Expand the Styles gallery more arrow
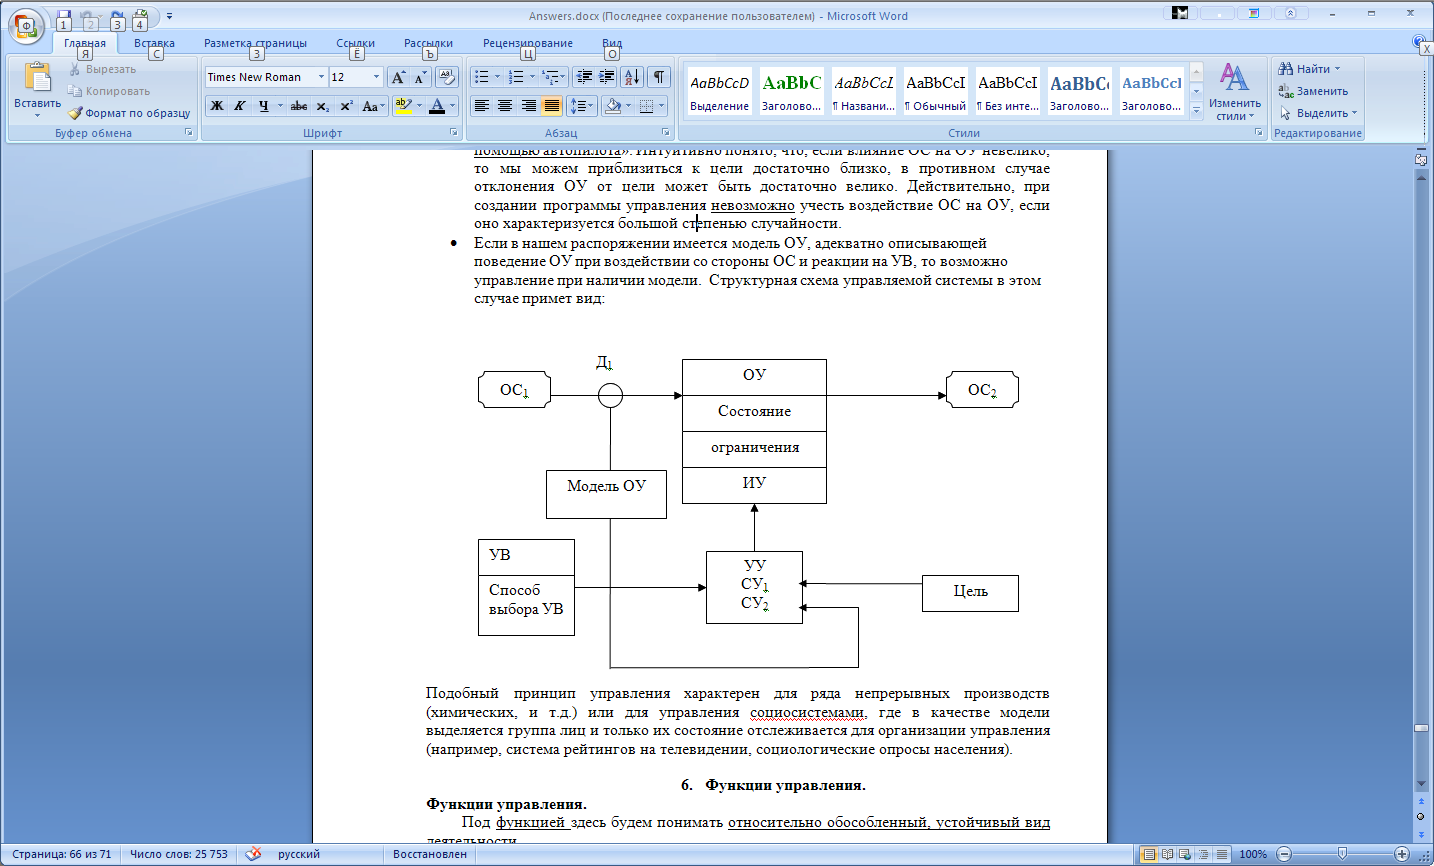 [x=1196, y=112]
